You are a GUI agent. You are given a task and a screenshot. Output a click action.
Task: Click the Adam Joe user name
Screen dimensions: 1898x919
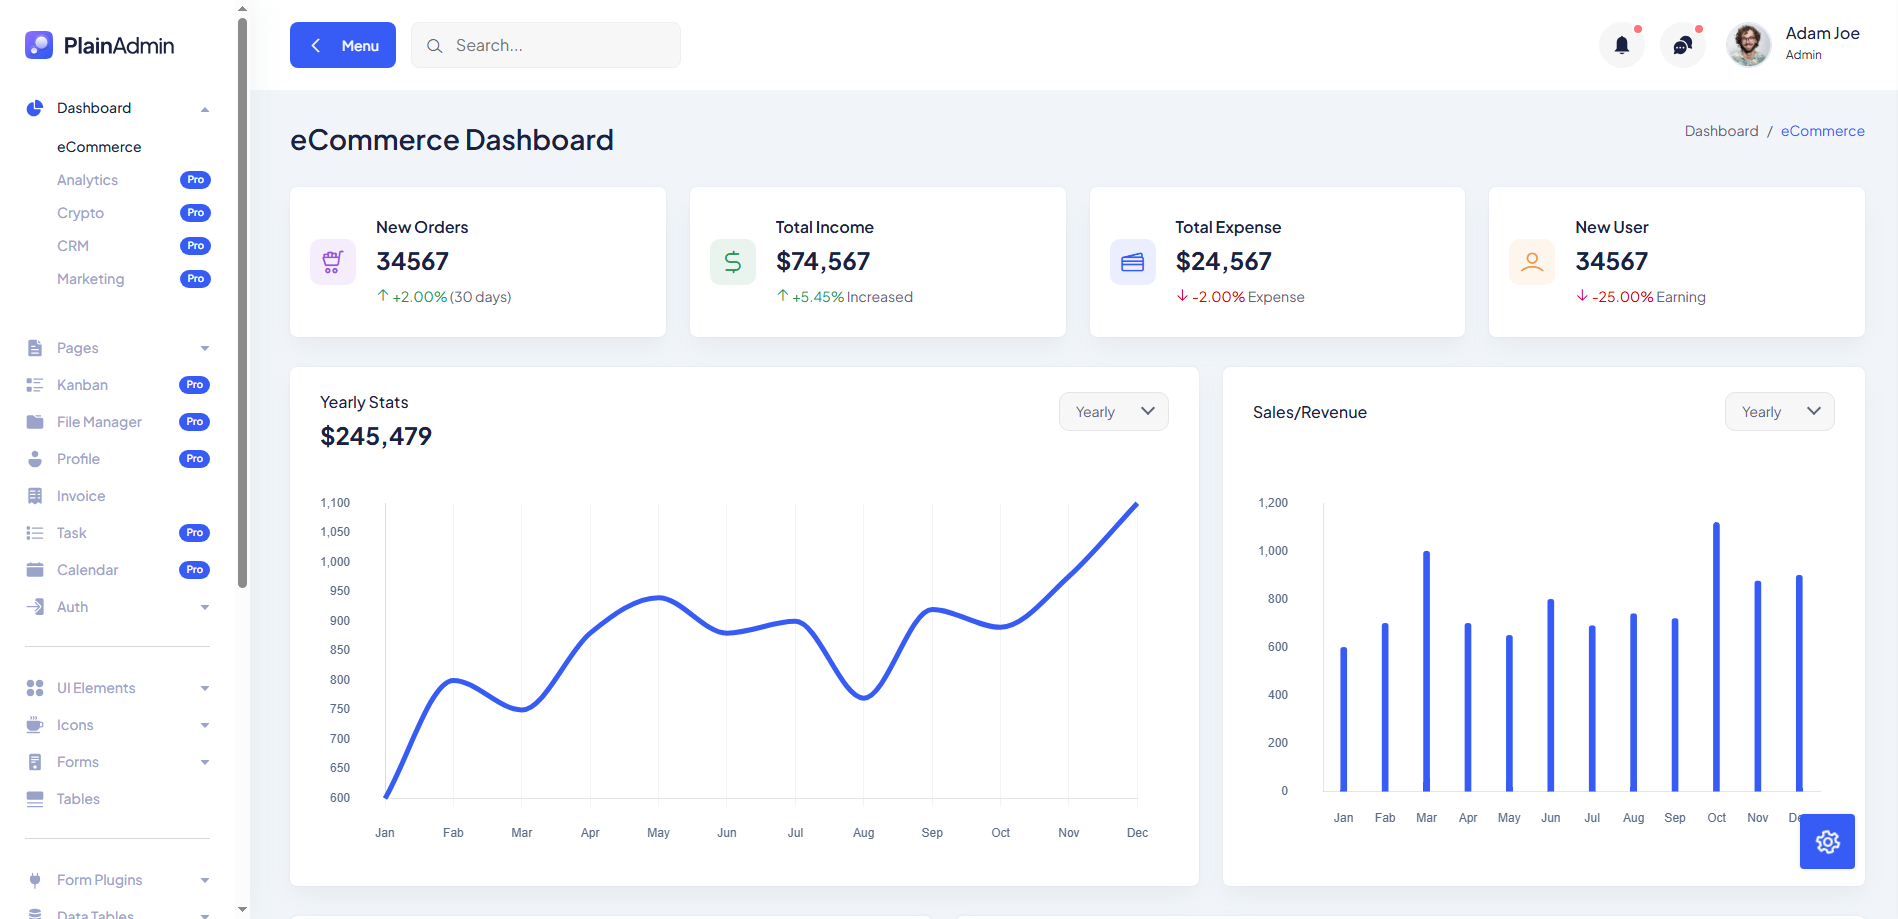coord(1822,33)
